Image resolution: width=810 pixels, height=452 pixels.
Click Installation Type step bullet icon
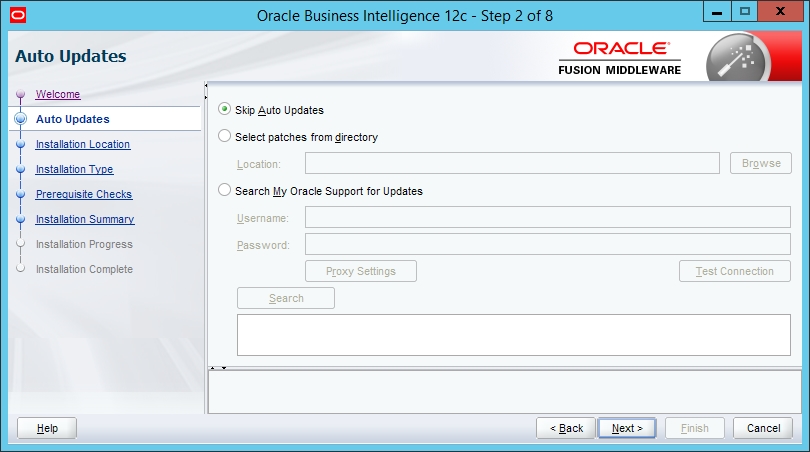tap(21, 169)
